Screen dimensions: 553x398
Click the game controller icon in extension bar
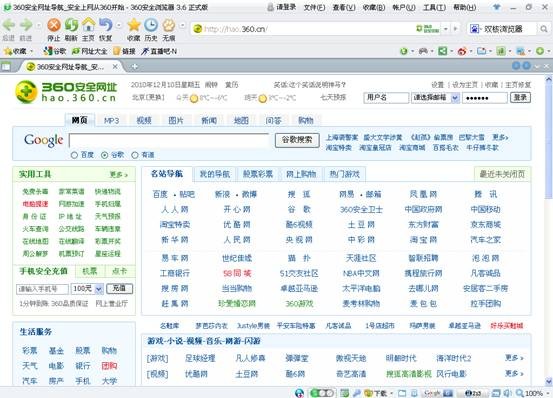tap(423, 51)
